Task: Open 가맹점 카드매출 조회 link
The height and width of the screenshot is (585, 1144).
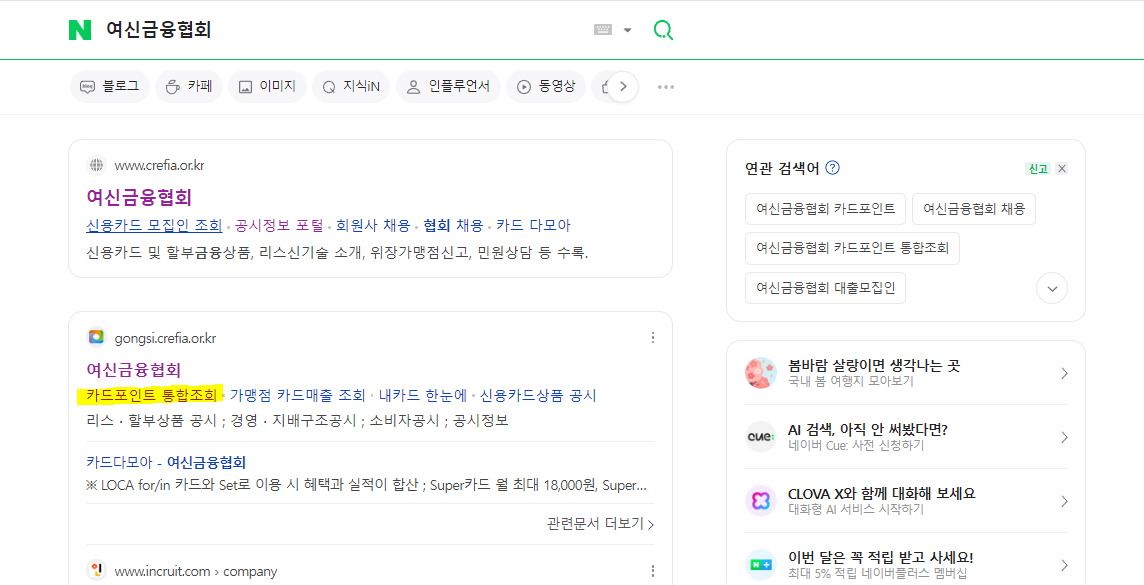Action: pos(298,395)
